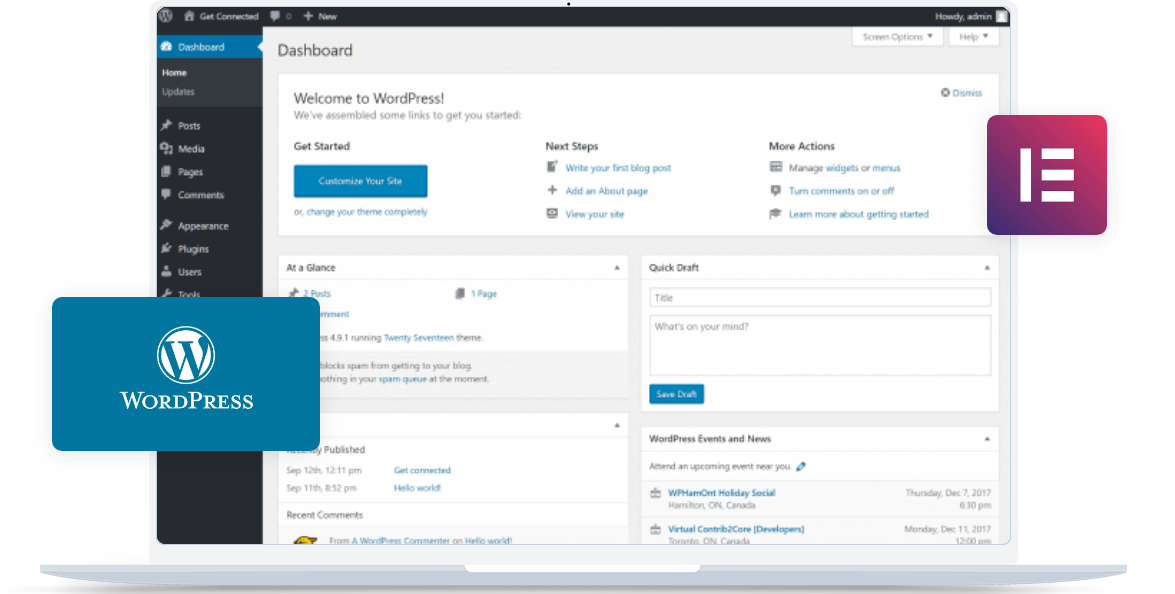Click the Plugins plug icon in sidebar
This screenshot has height=594, width=1175.
click(x=166, y=248)
